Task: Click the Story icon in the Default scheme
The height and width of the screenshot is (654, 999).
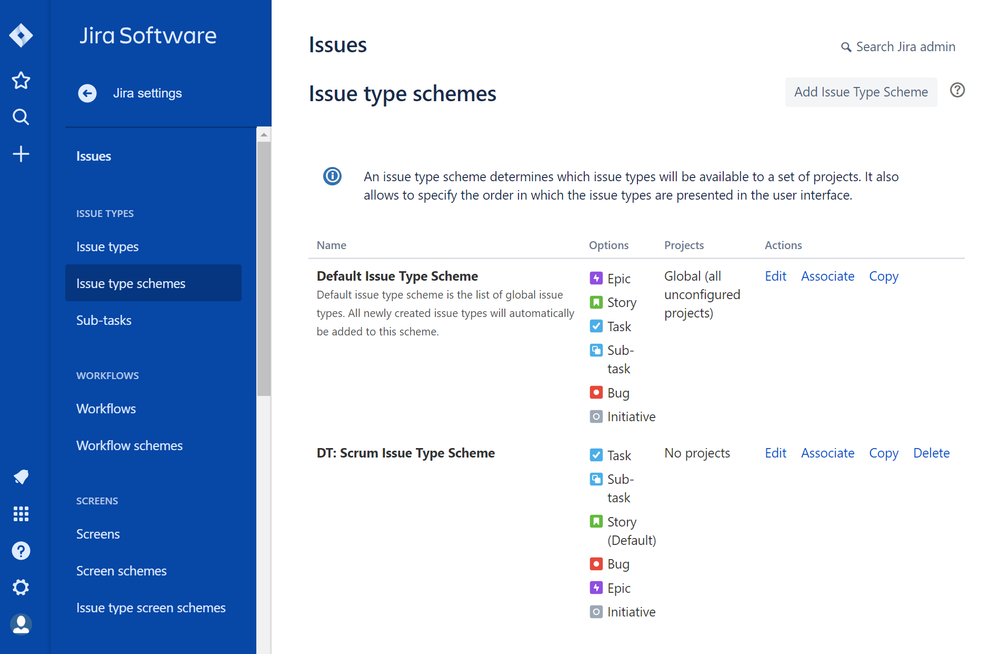Action: click(x=596, y=302)
